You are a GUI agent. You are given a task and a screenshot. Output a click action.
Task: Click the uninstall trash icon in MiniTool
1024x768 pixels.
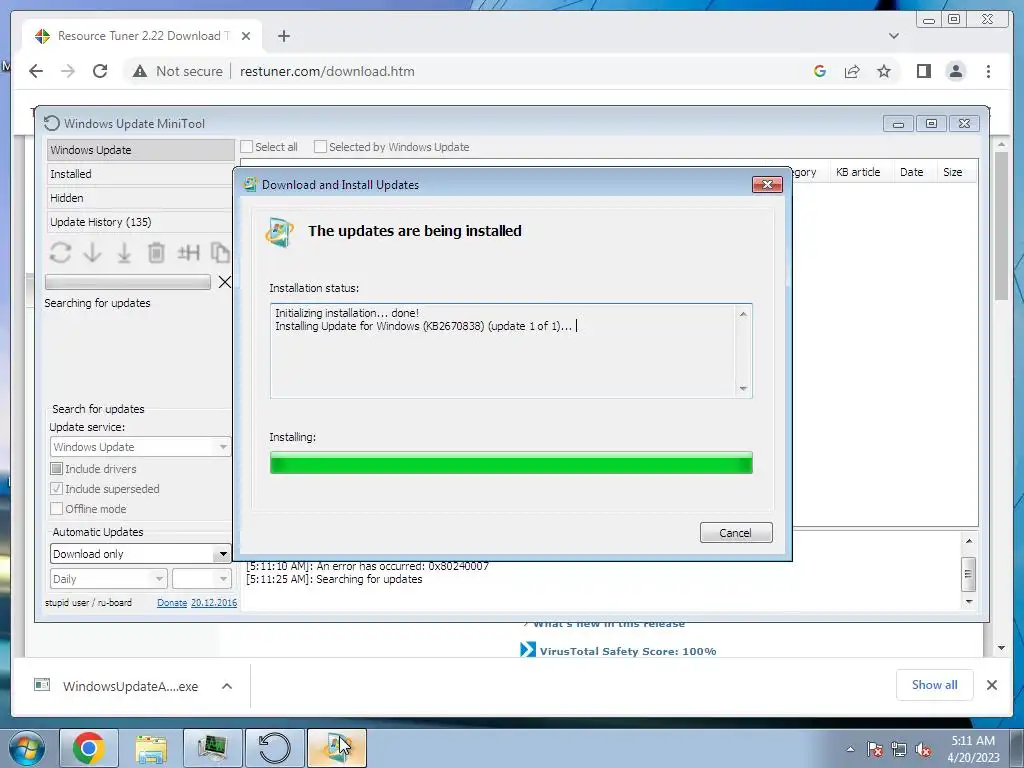click(156, 253)
